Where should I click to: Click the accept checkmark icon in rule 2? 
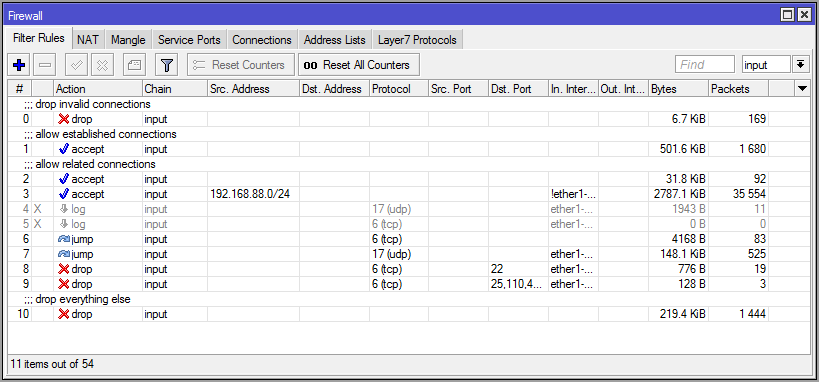coord(64,179)
